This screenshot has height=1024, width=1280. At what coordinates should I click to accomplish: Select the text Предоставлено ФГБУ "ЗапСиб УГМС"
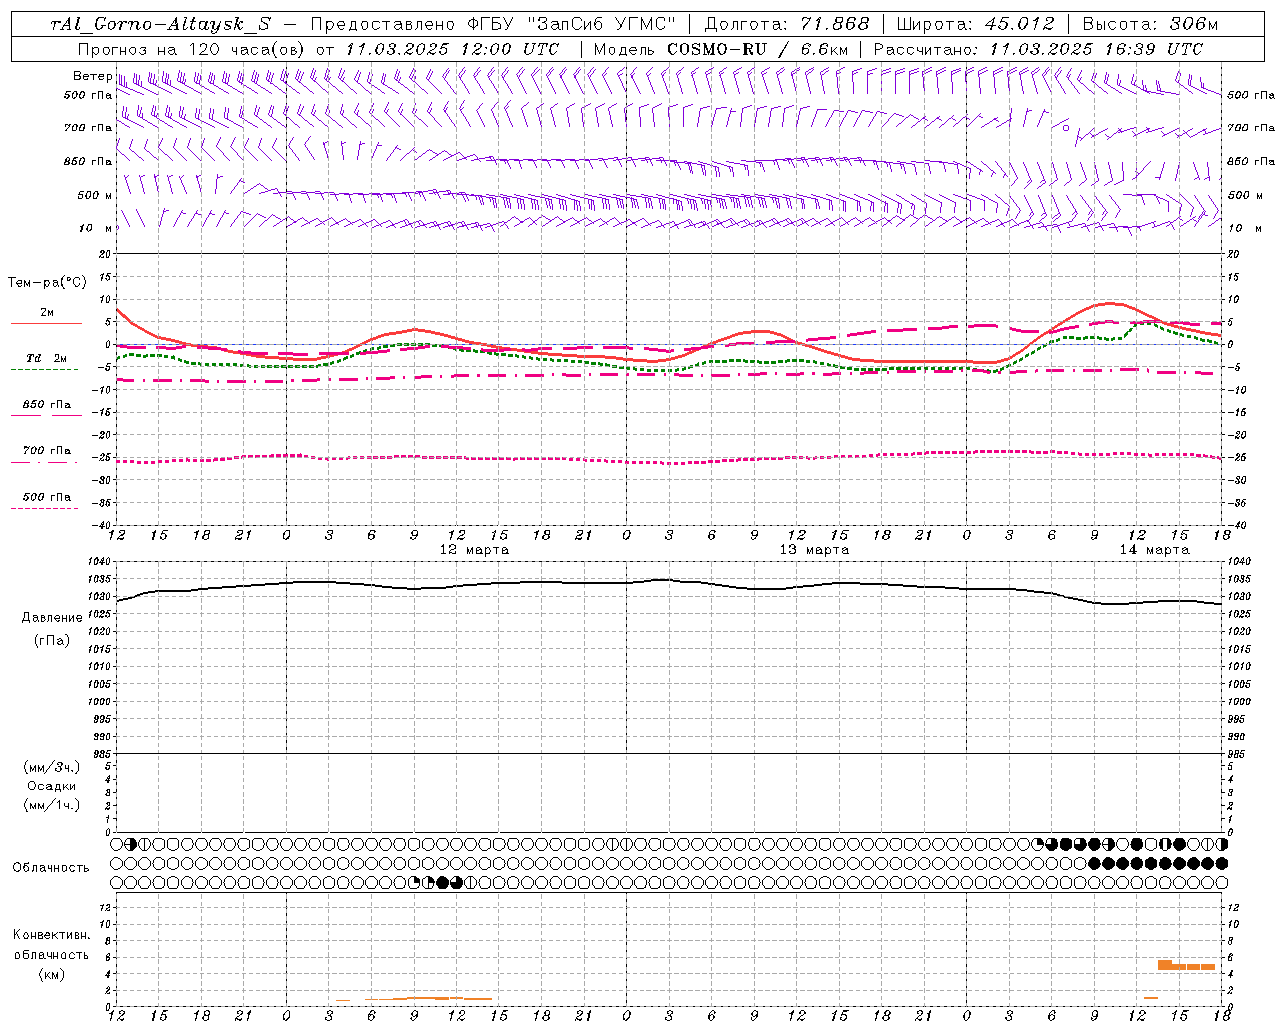point(494,24)
